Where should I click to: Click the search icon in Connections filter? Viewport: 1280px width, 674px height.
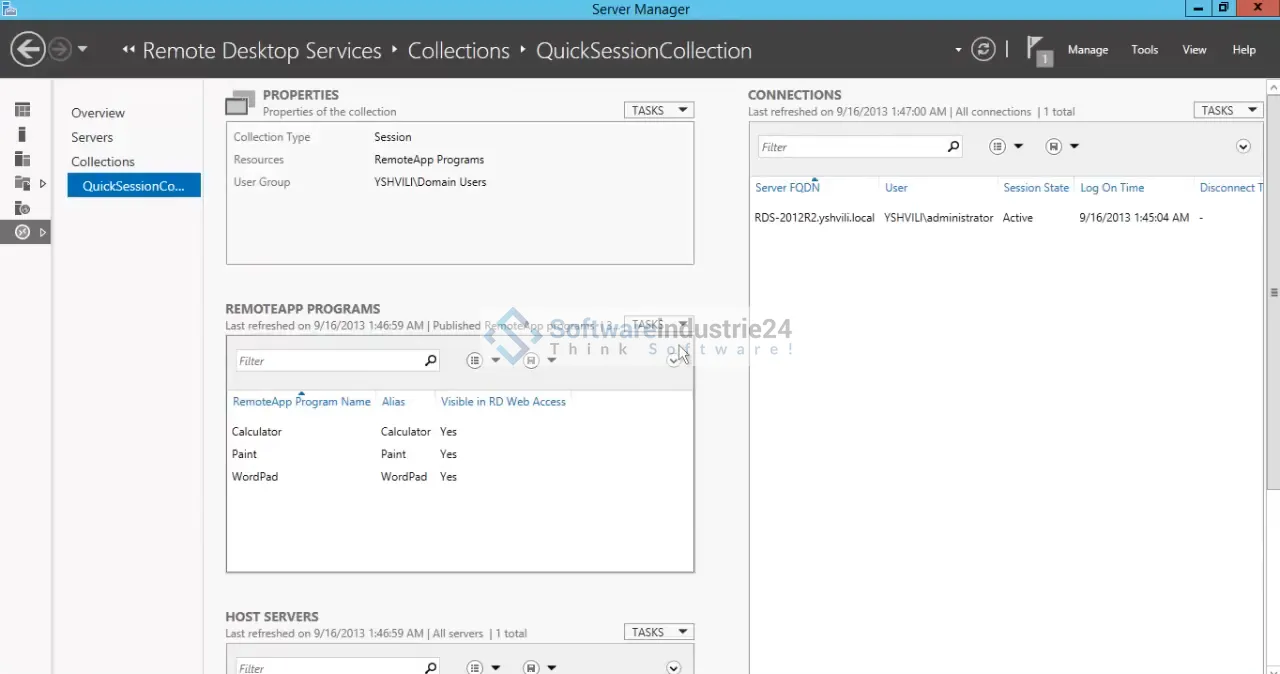click(953, 147)
